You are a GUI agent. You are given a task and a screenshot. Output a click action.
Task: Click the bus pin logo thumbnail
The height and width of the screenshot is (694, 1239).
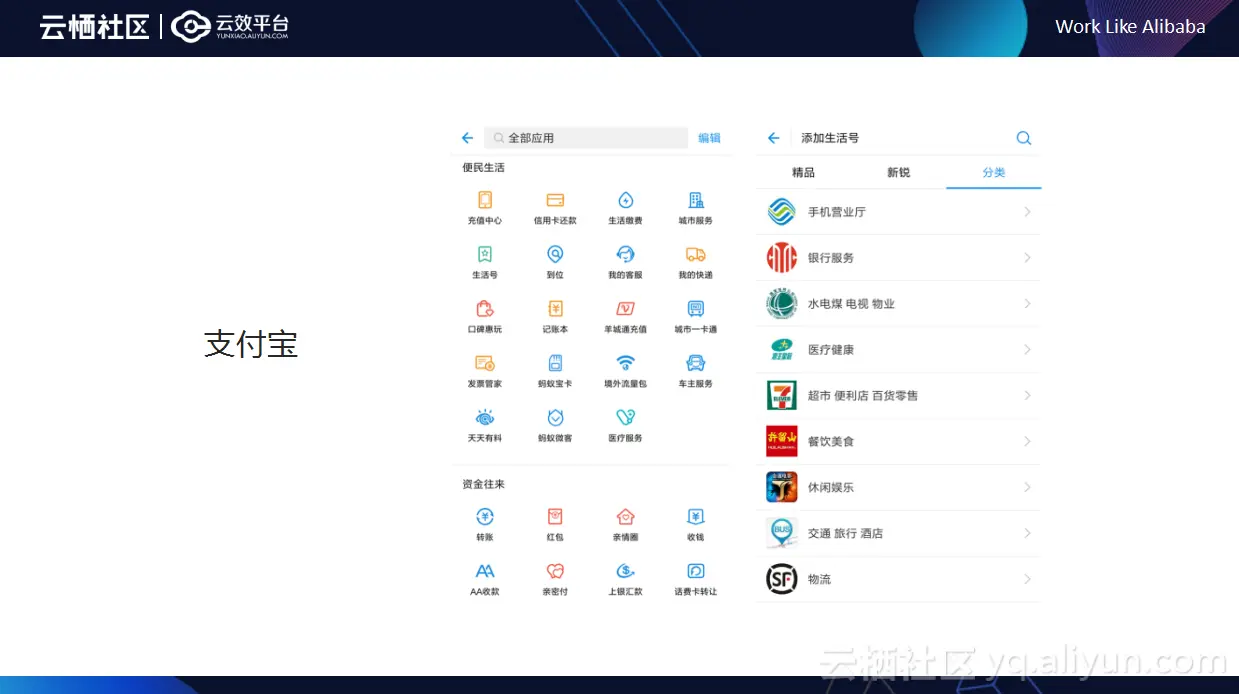click(x=781, y=533)
